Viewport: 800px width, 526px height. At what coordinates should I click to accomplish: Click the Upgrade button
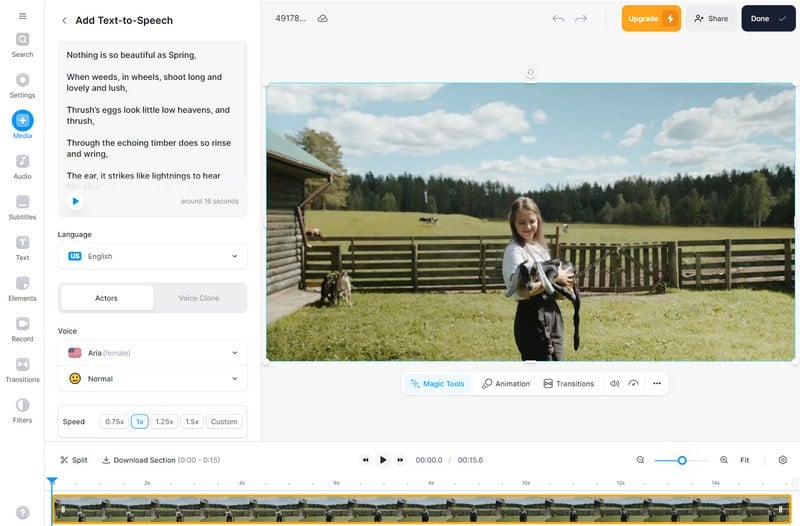click(x=651, y=18)
